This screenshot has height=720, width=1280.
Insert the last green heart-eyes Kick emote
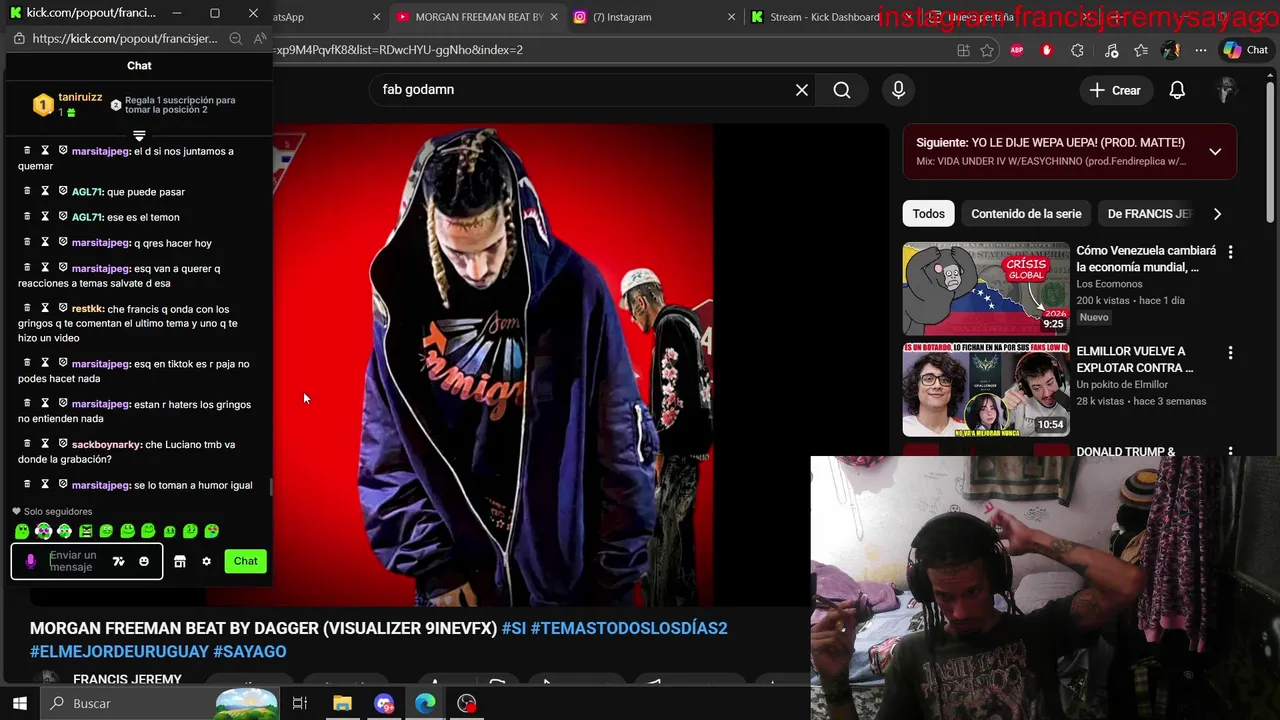pyautogui.click(x=212, y=531)
